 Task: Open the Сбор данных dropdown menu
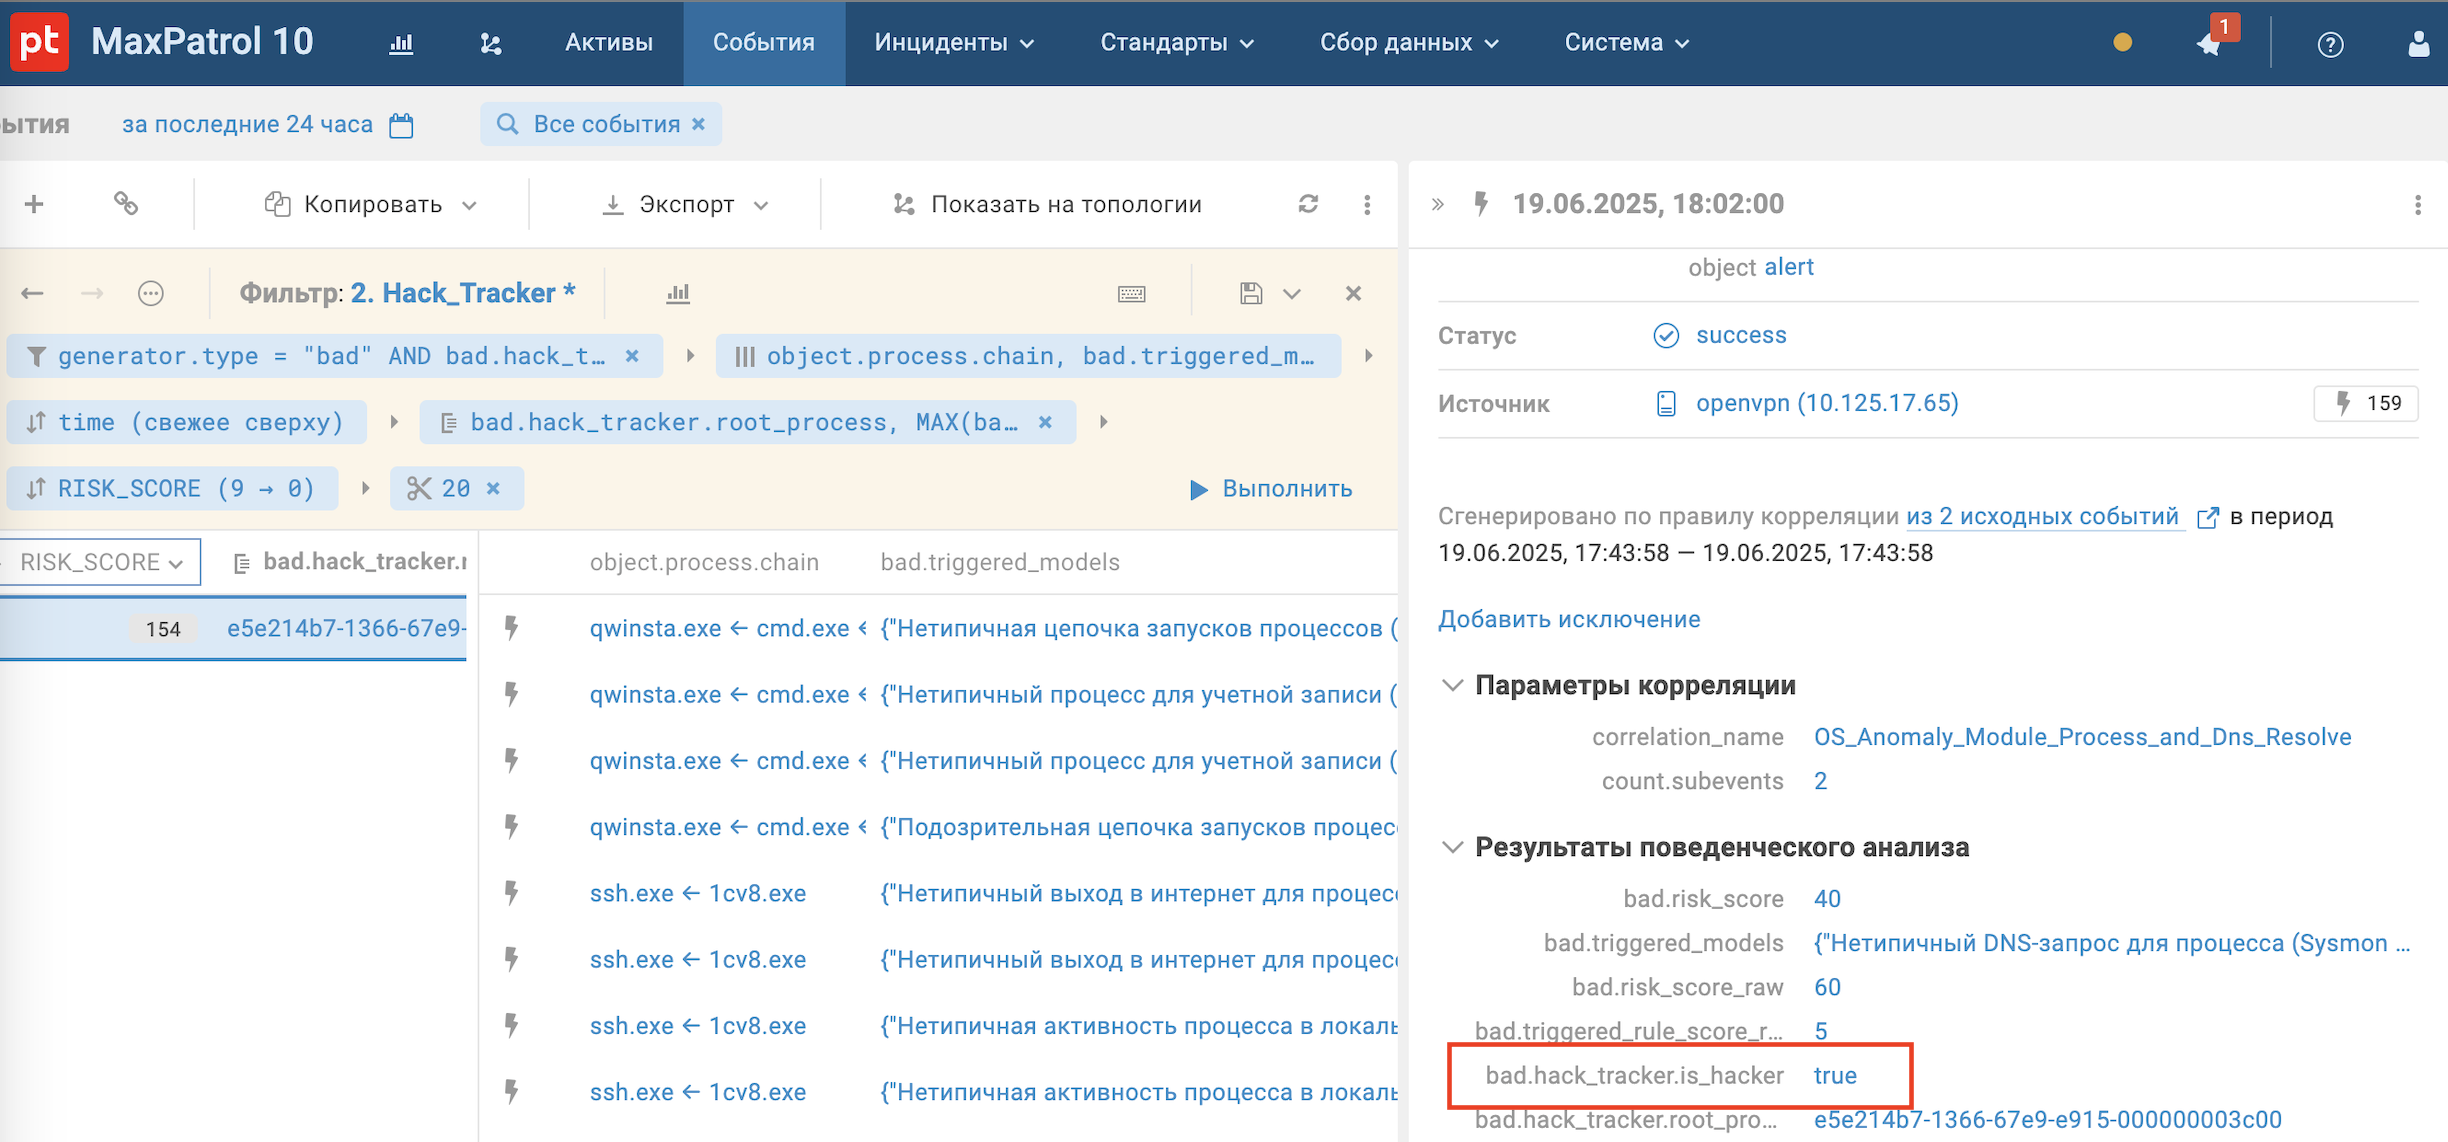point(1409,43)
